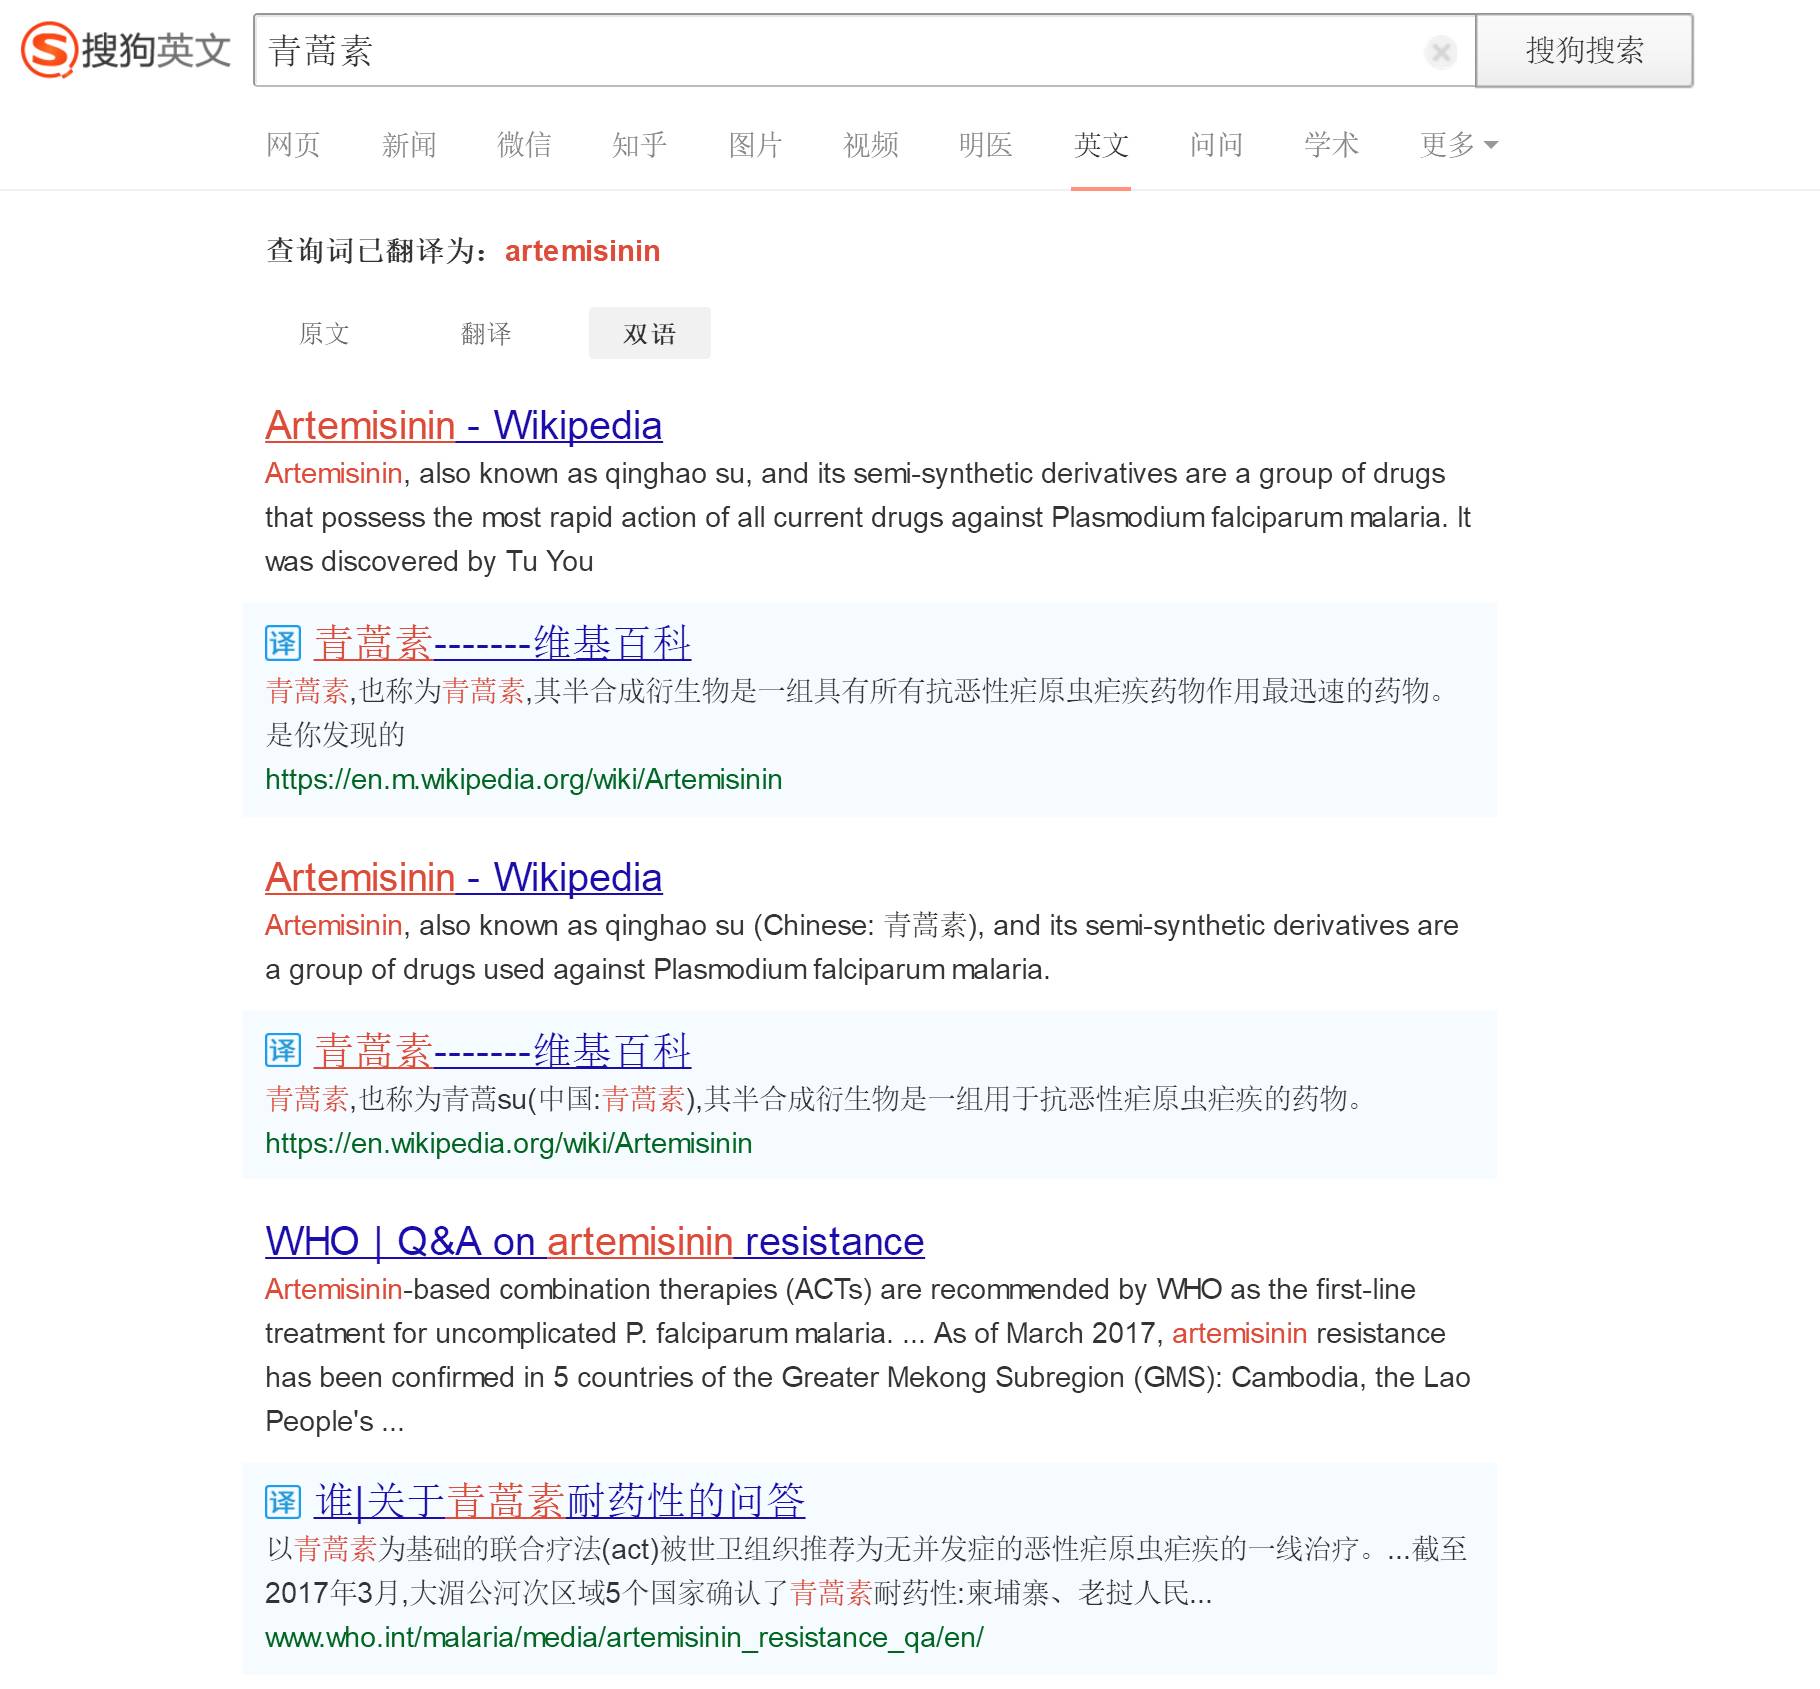The image size is (1820, 1689).
Task: Switch to the 原文 view
Action: pos(324,333)
